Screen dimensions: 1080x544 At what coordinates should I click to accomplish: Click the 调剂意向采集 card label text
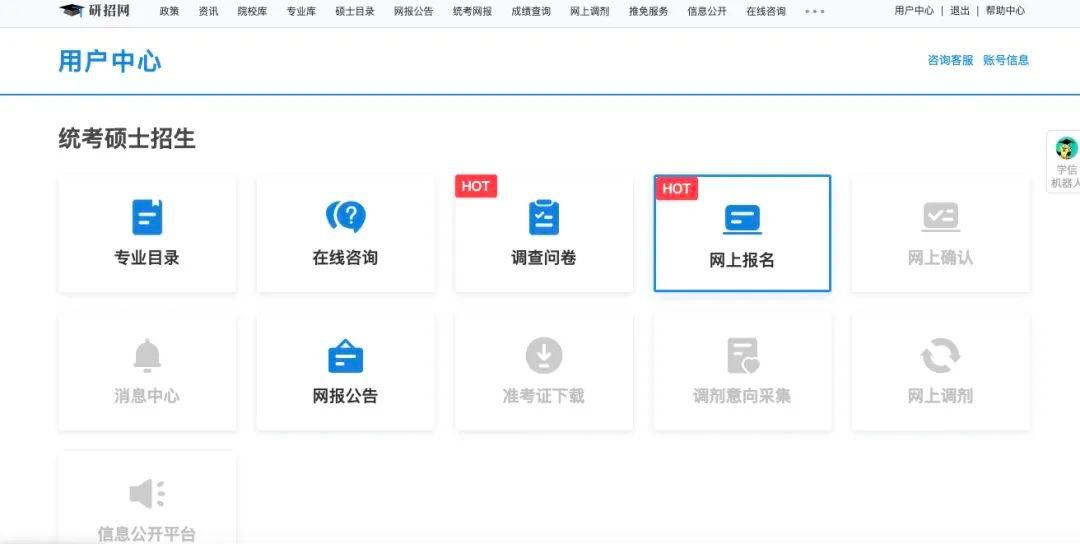742,396
